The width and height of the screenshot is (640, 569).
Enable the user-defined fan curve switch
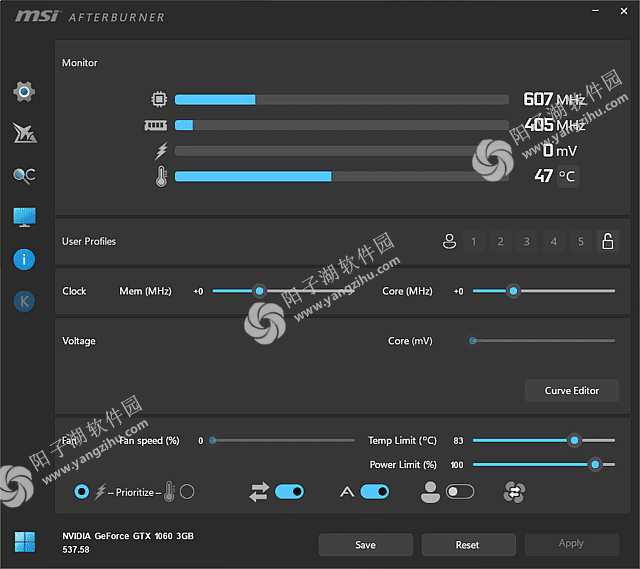460,492
